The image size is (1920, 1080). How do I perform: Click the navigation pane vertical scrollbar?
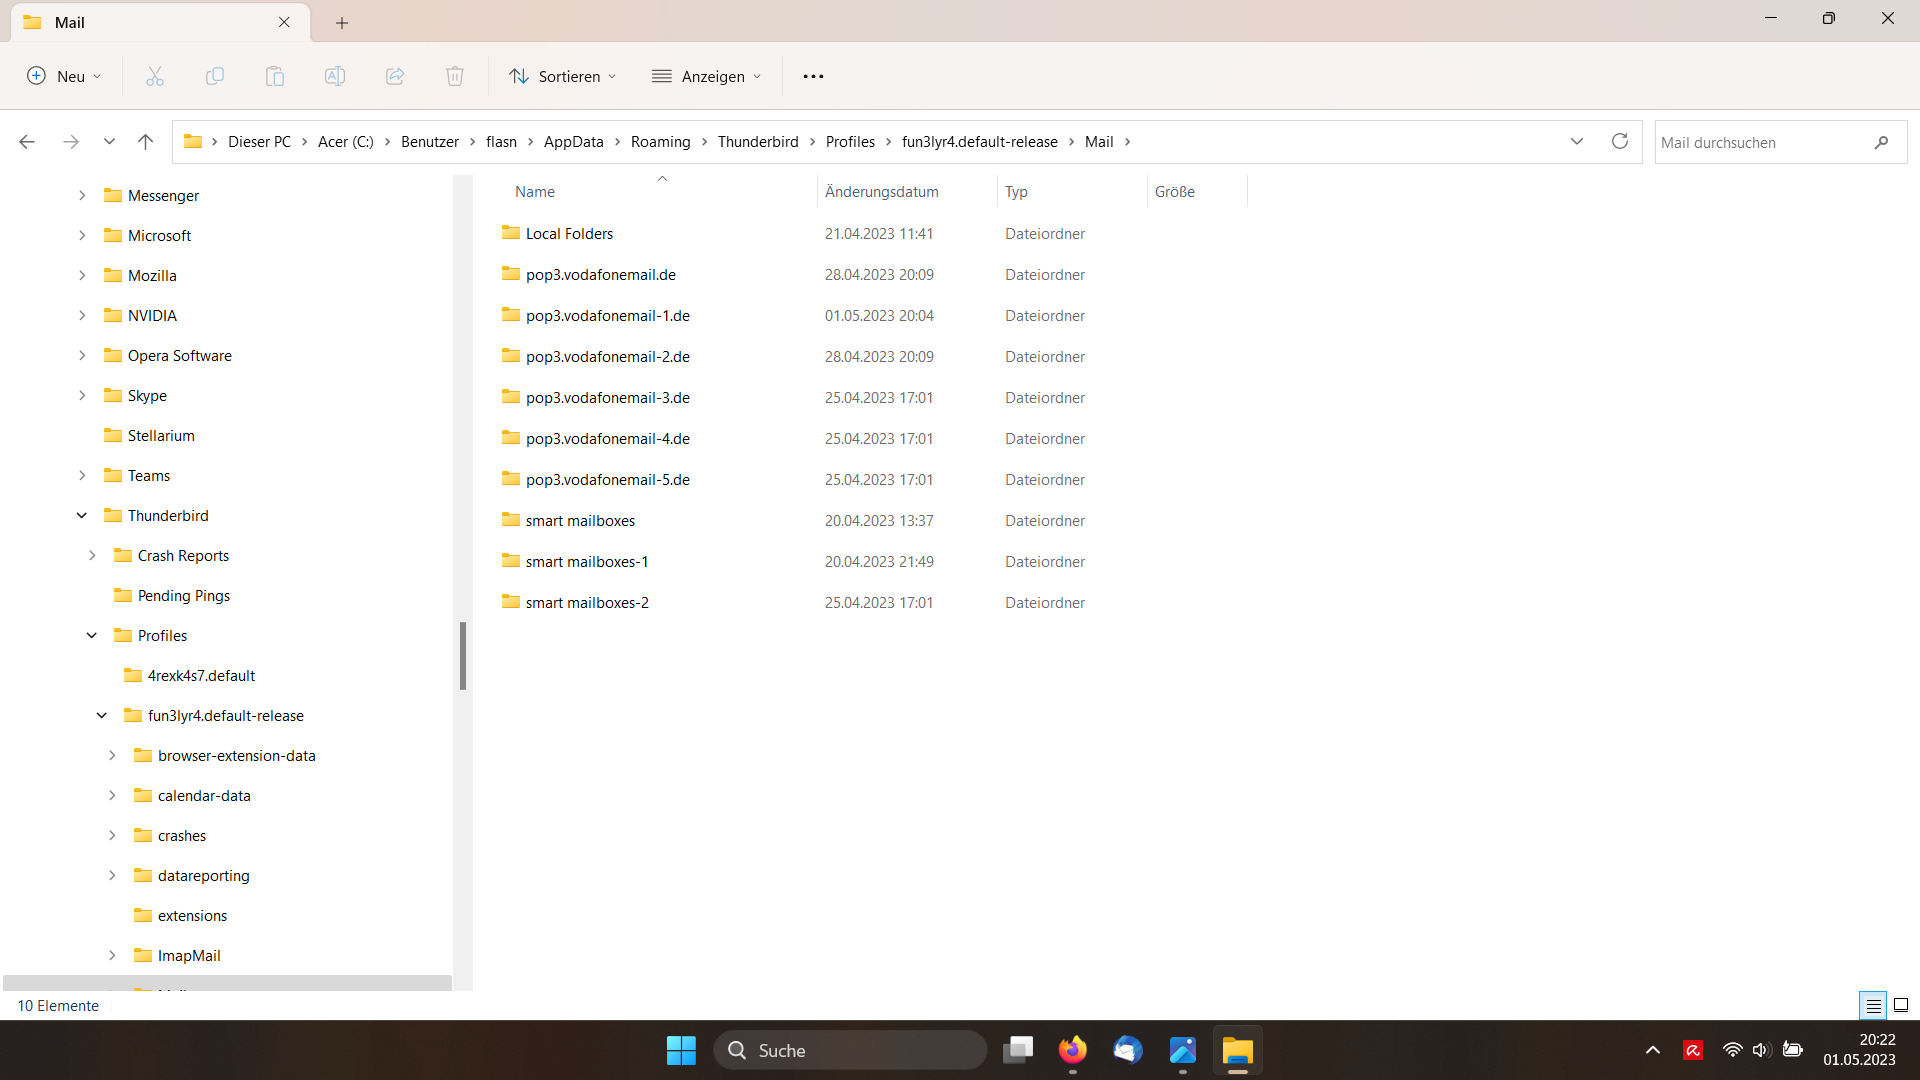pyautogui.click(x=462, y=655)
